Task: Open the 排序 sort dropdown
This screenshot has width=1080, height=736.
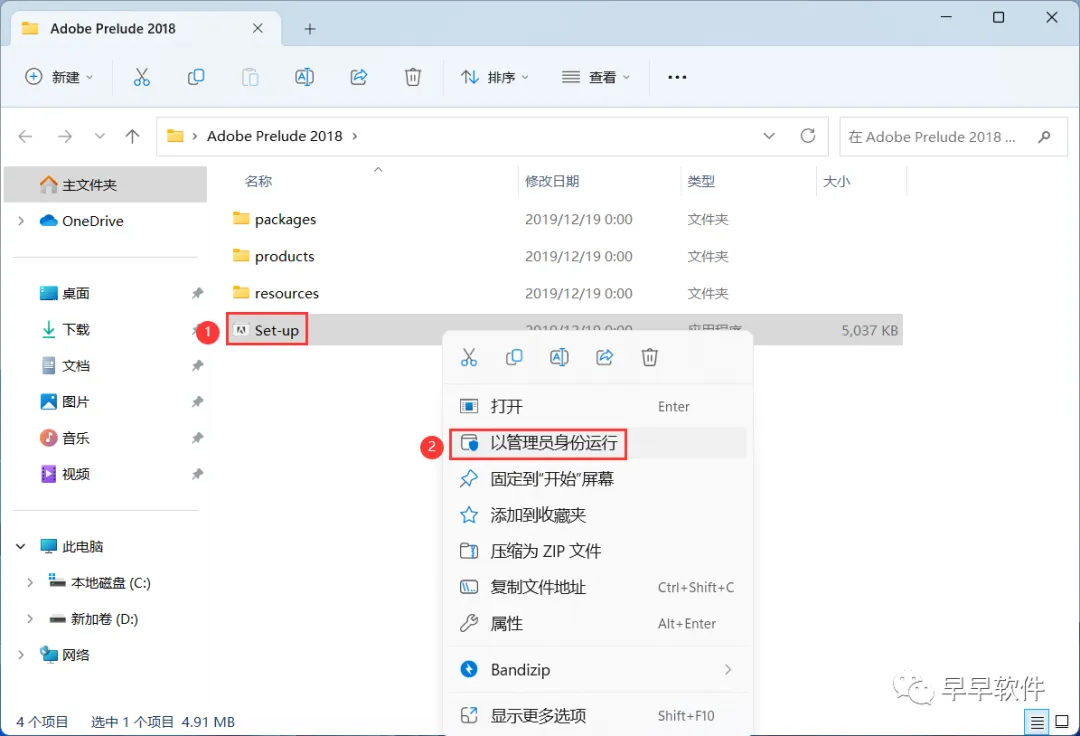Action: (x=495, y=77)
